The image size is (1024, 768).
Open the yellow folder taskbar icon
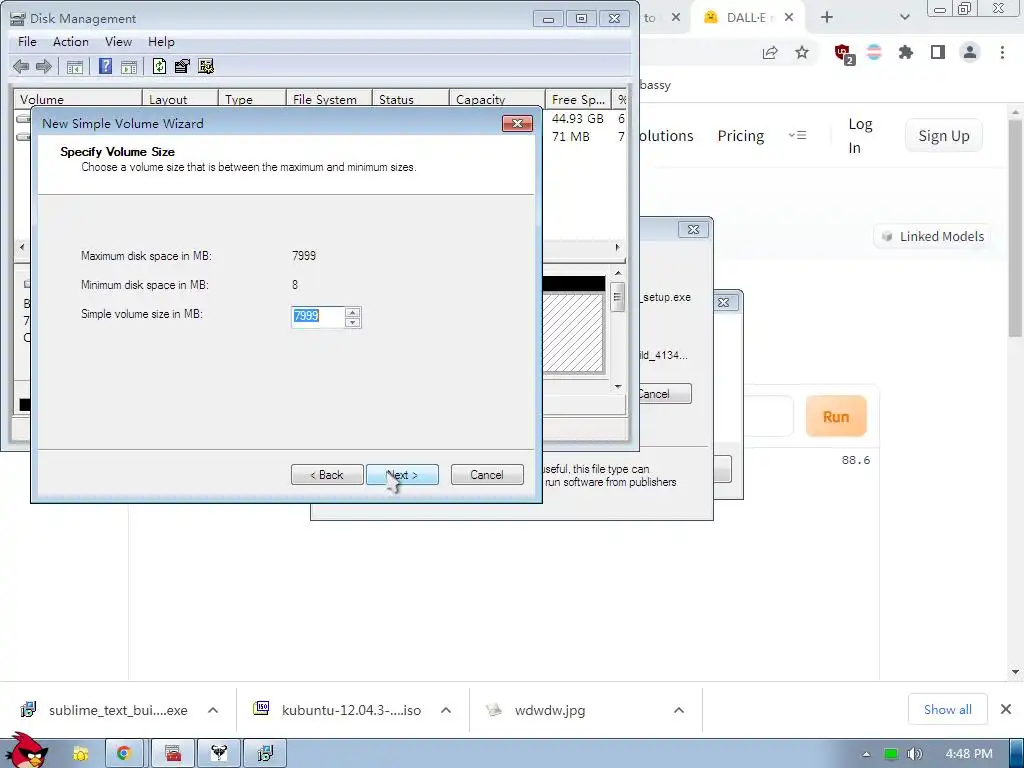81,754
